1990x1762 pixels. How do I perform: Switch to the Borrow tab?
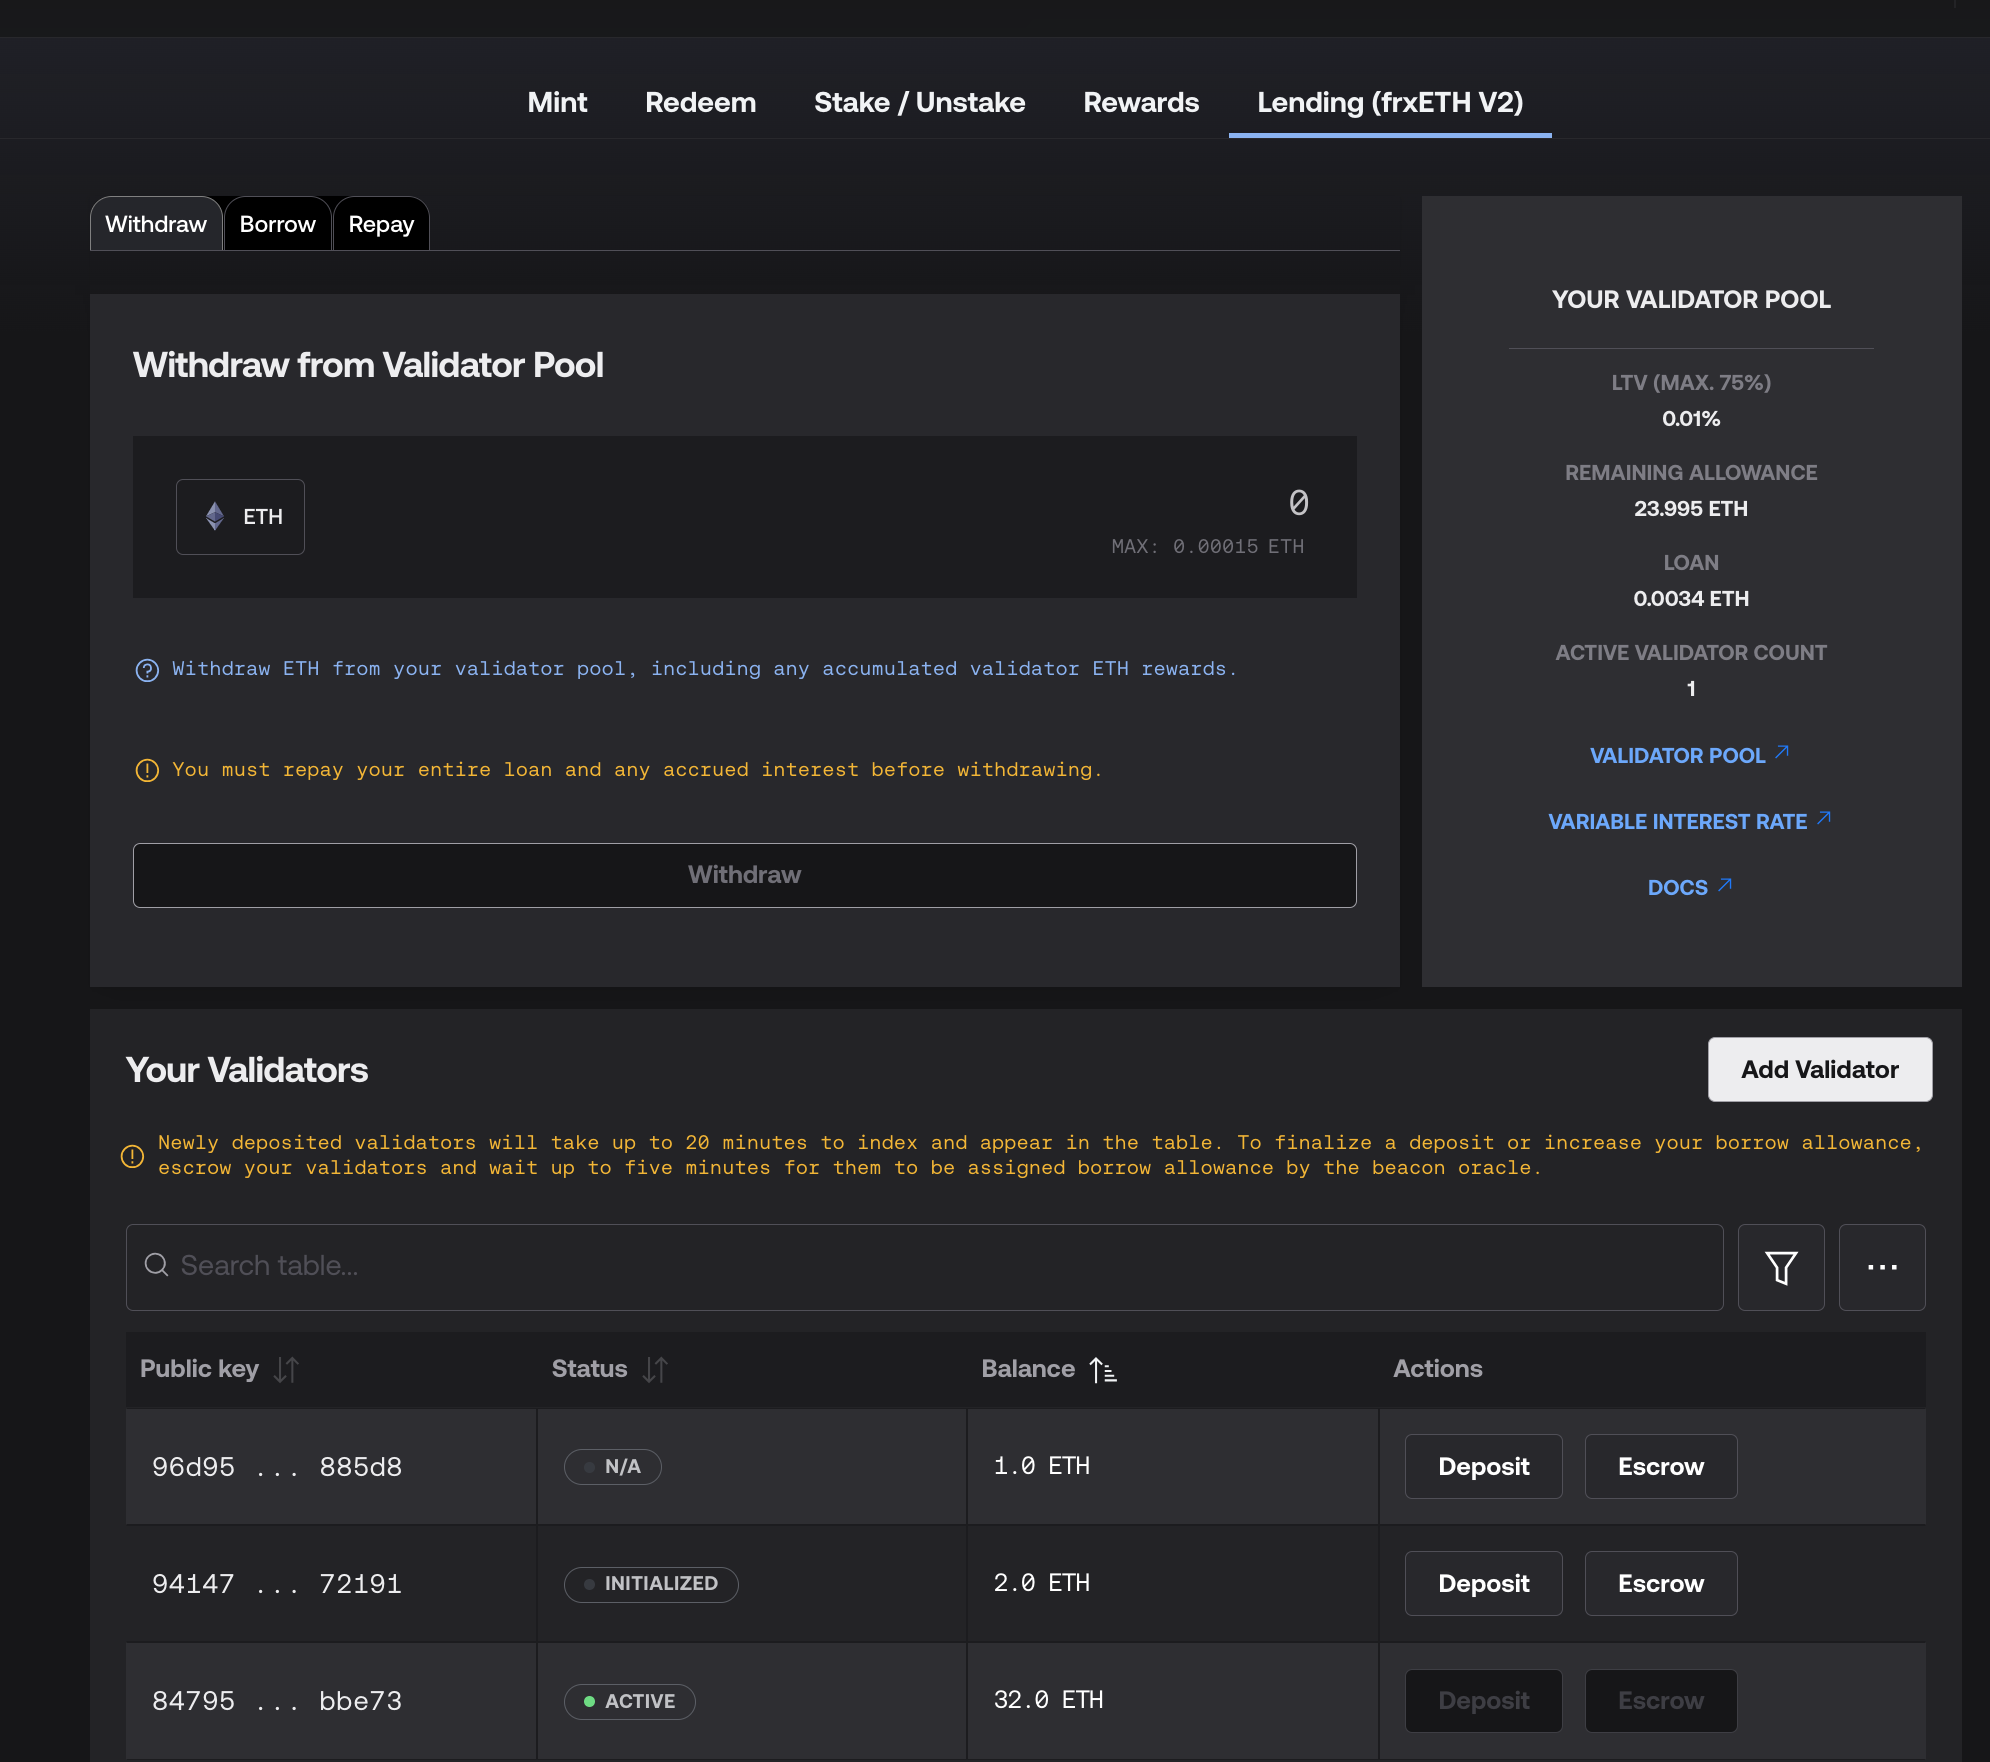pos(277,224)
